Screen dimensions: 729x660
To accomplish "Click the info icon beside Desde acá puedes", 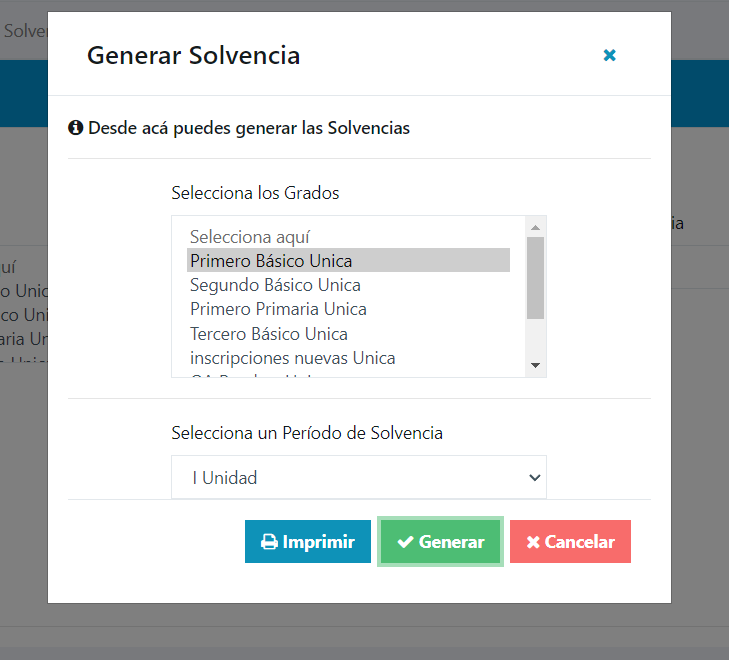I will (x=76, y=127).
